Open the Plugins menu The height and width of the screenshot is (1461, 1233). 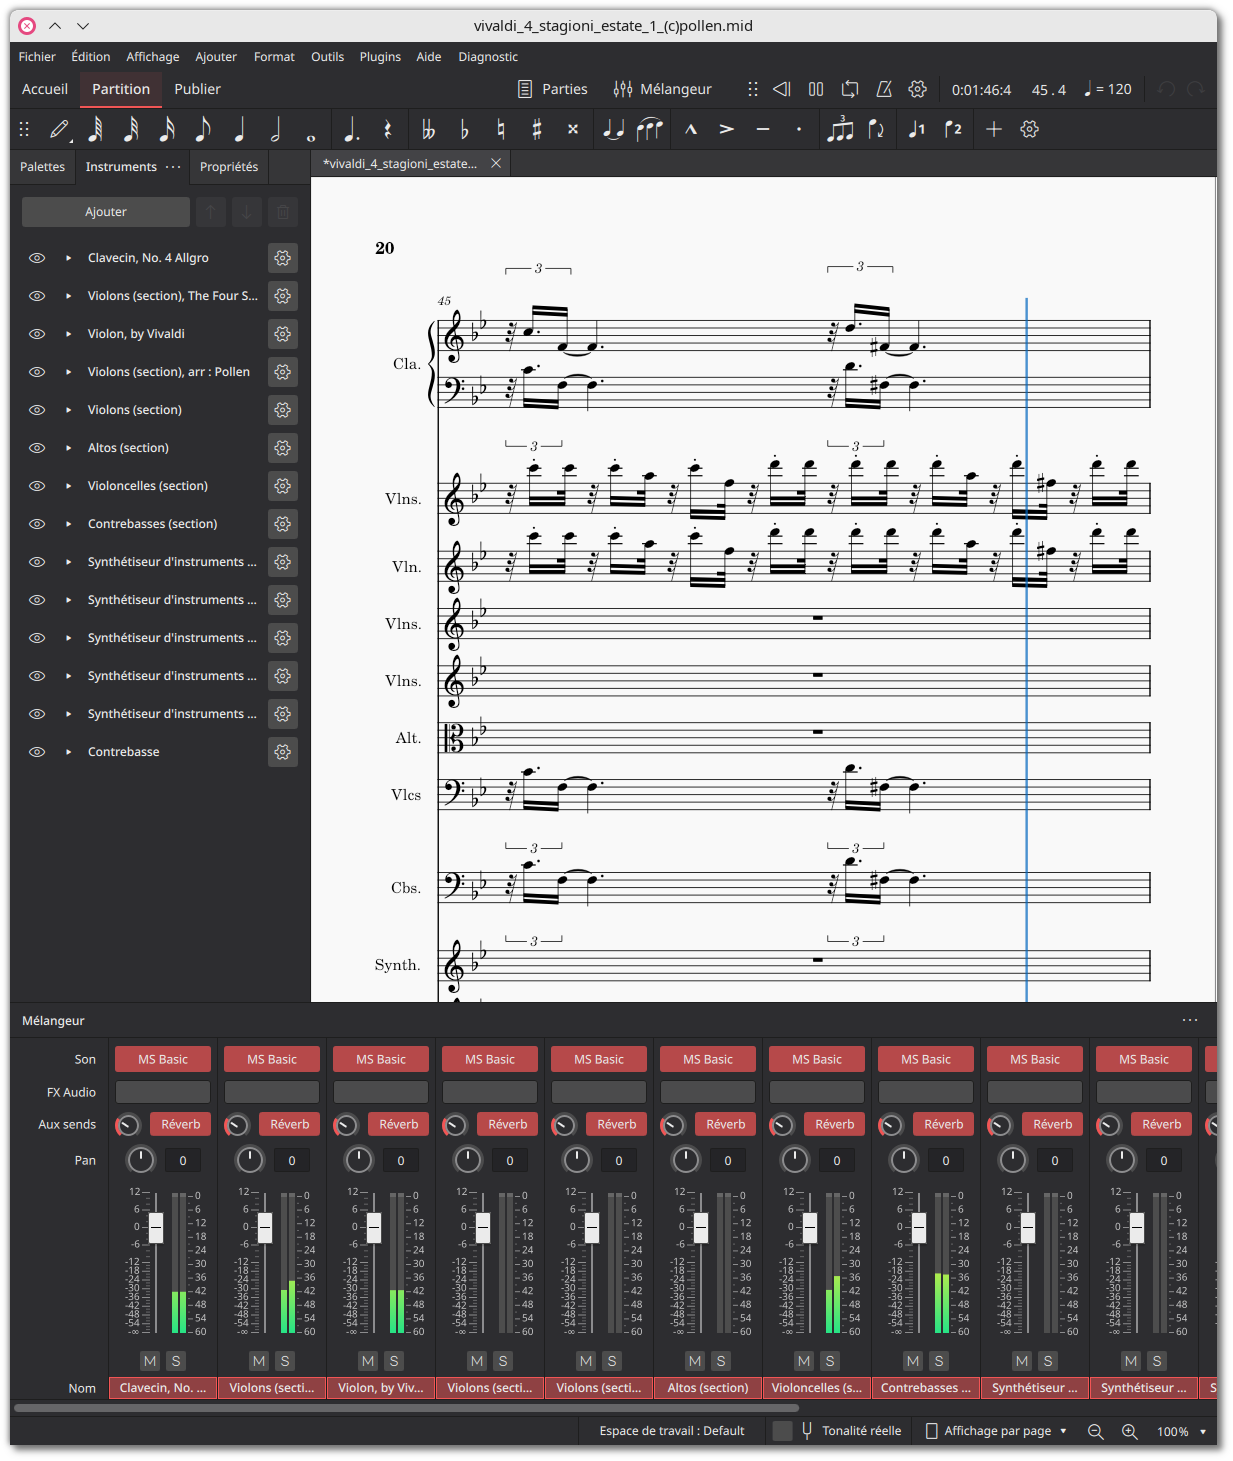point(380,57)
